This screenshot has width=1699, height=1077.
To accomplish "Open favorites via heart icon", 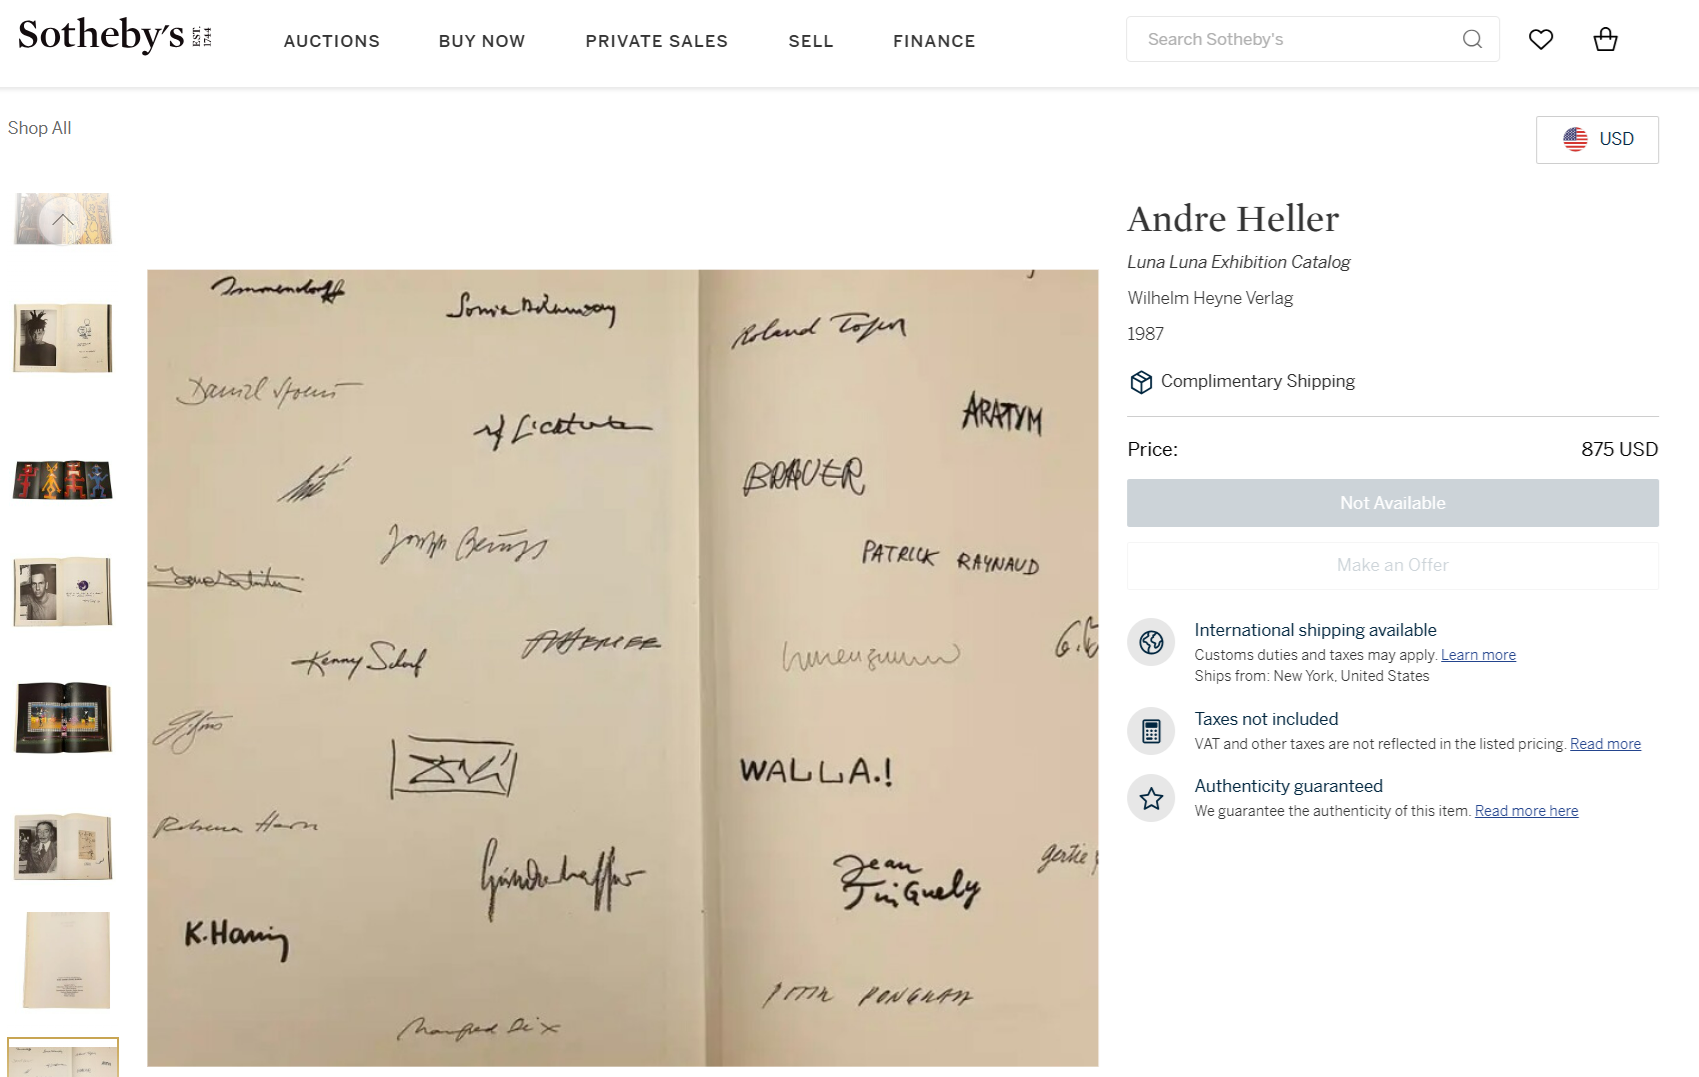I will click(1541, 39).
